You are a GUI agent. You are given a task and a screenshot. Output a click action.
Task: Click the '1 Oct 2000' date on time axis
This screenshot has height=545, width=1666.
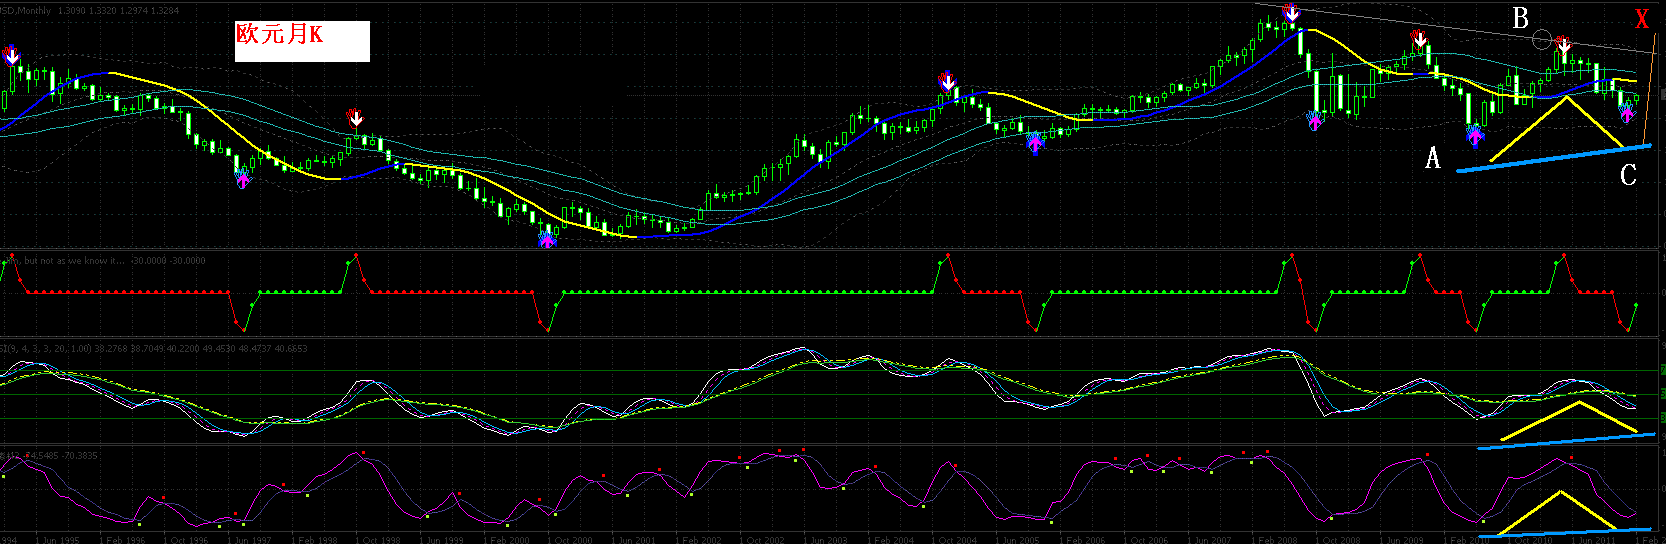click(x=571, y=540)
